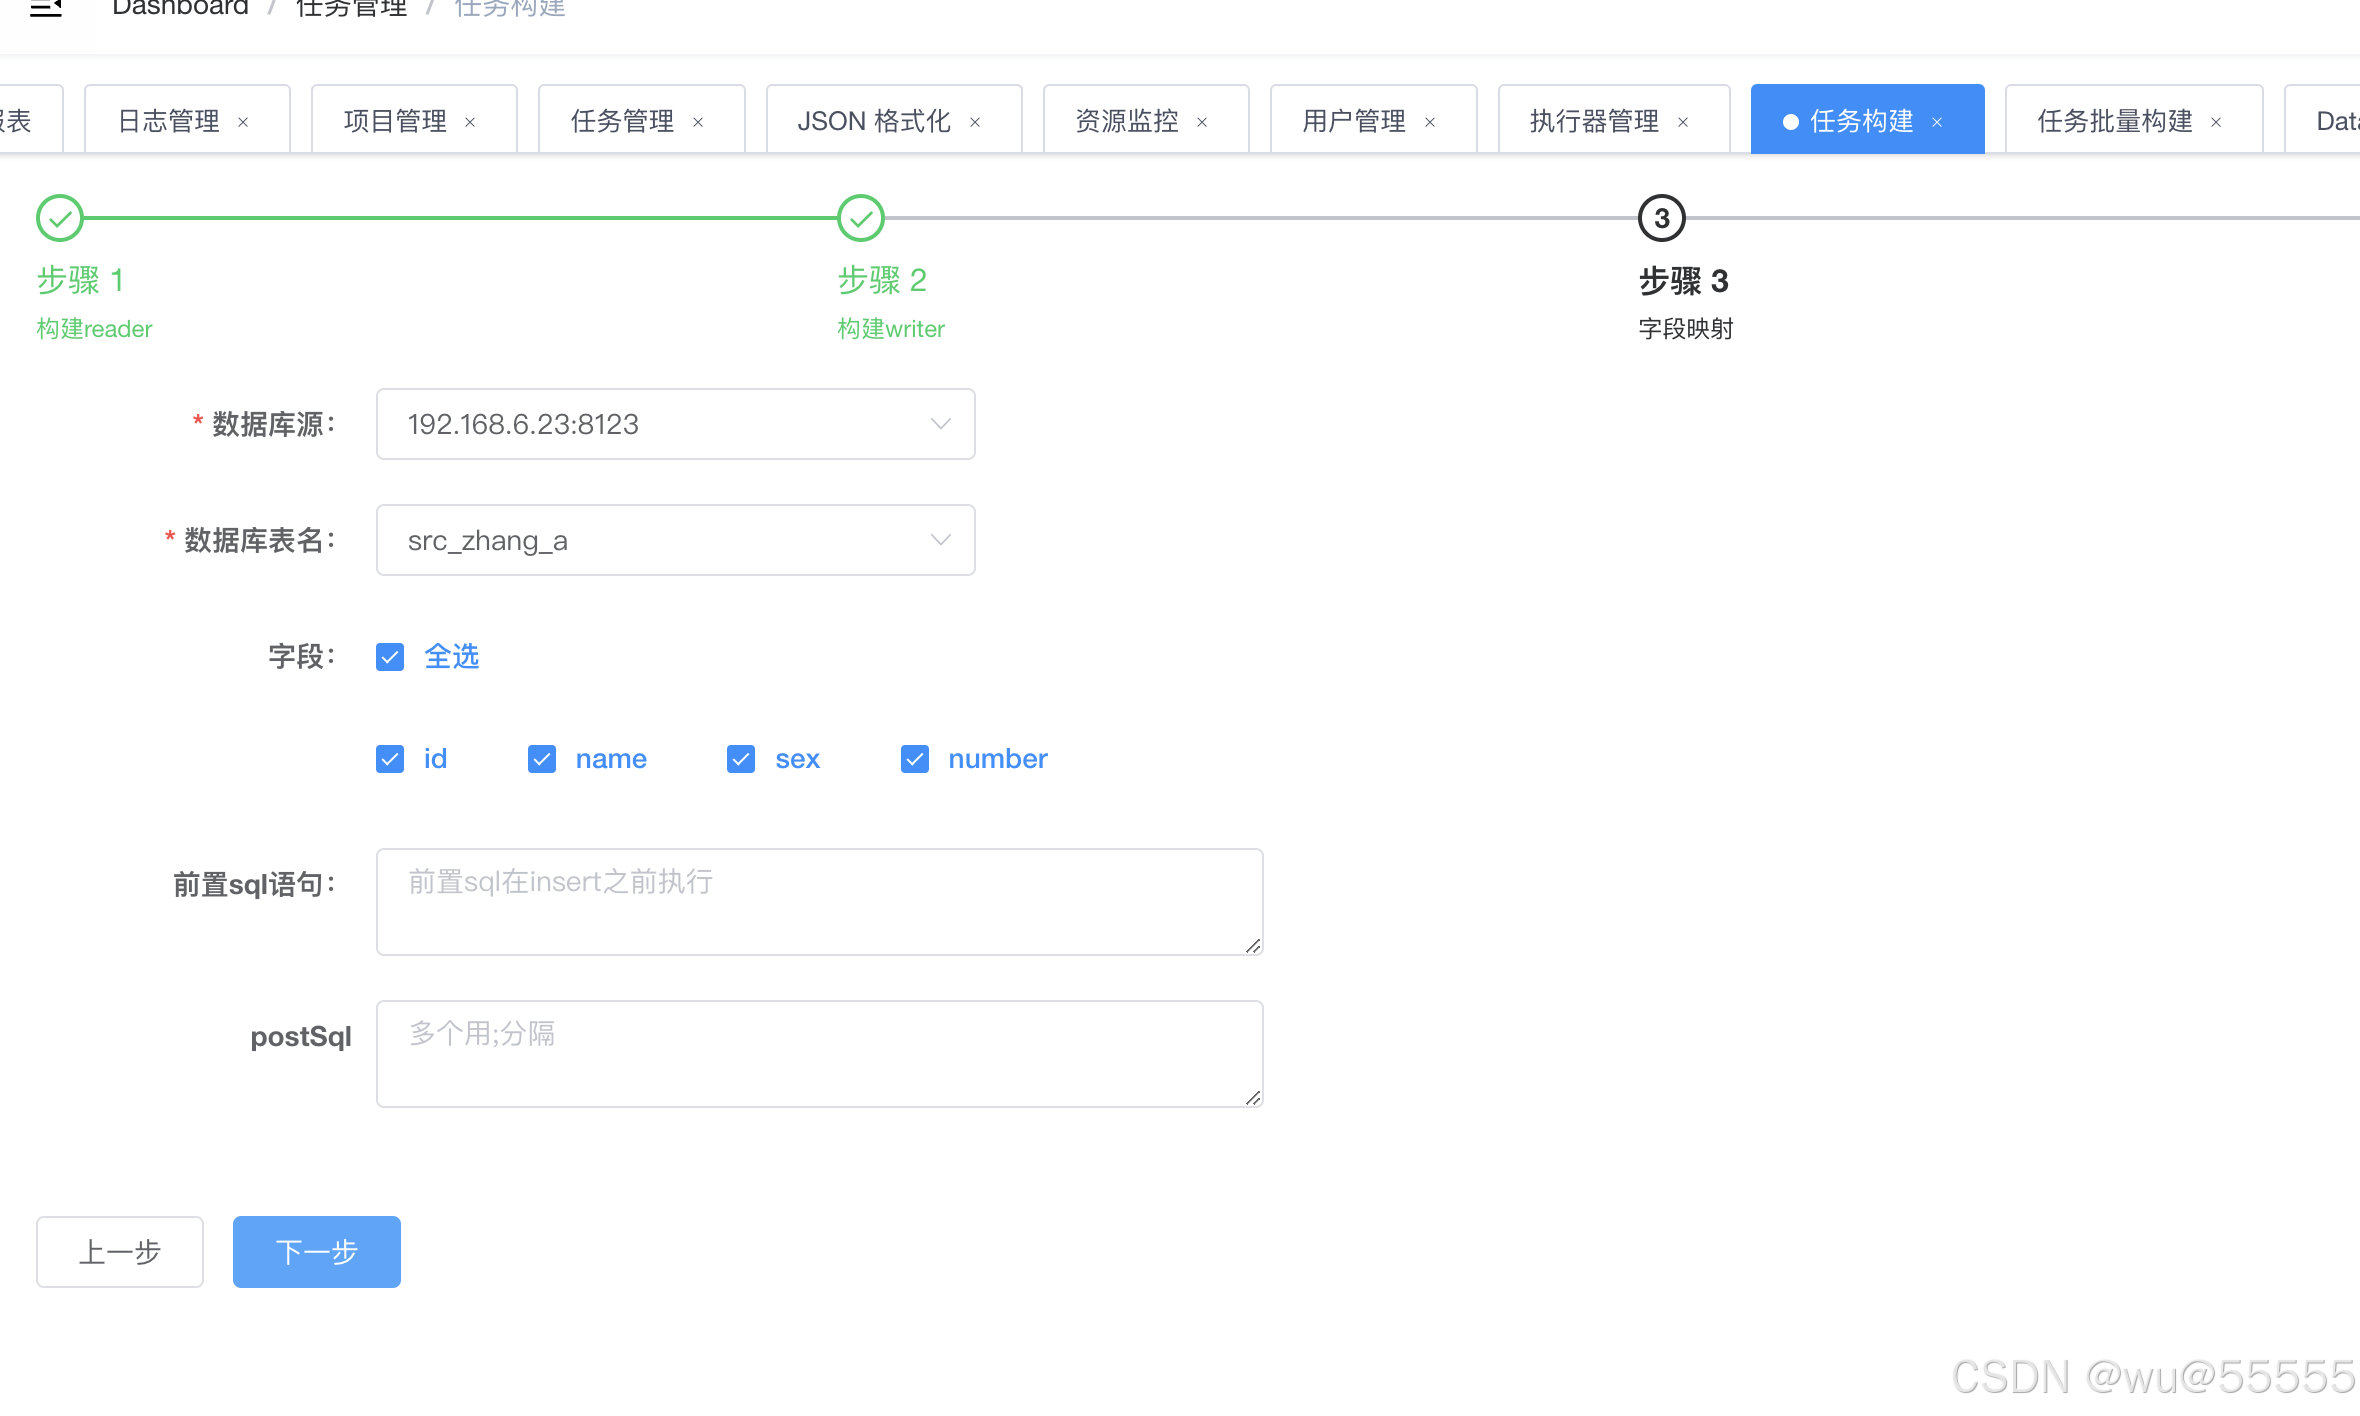Screen dimensions: 2360x1416
Task: Uncheck the id field checkbox
Action: pos(390,759)
